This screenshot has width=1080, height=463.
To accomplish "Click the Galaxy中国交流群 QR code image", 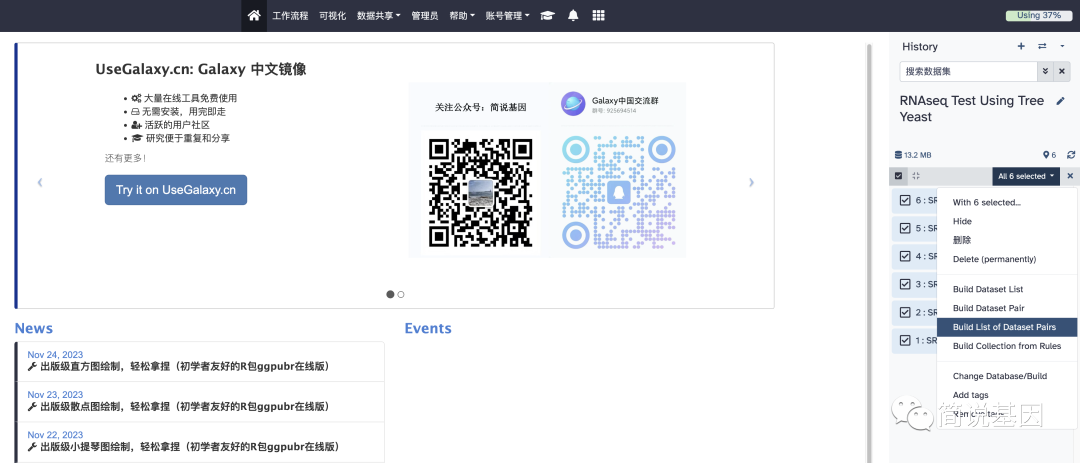I will point(619,192).
